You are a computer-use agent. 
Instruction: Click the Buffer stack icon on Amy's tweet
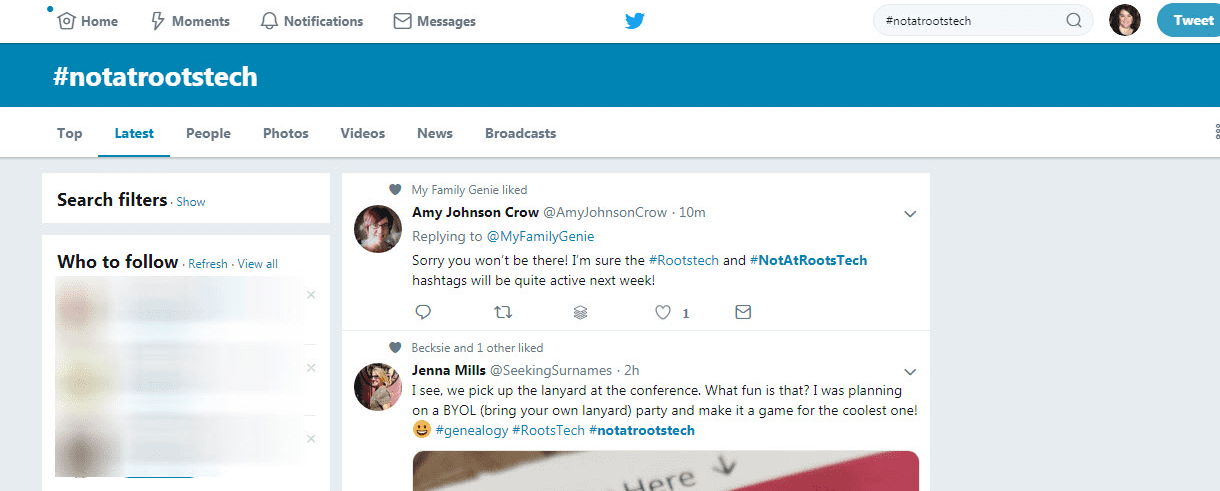click(x=581, y=312)
